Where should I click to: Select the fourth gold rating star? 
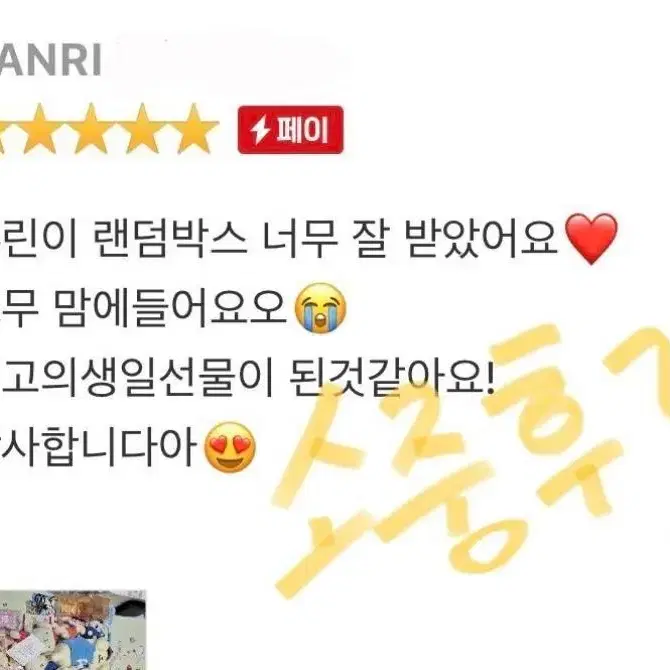(142, 129)
